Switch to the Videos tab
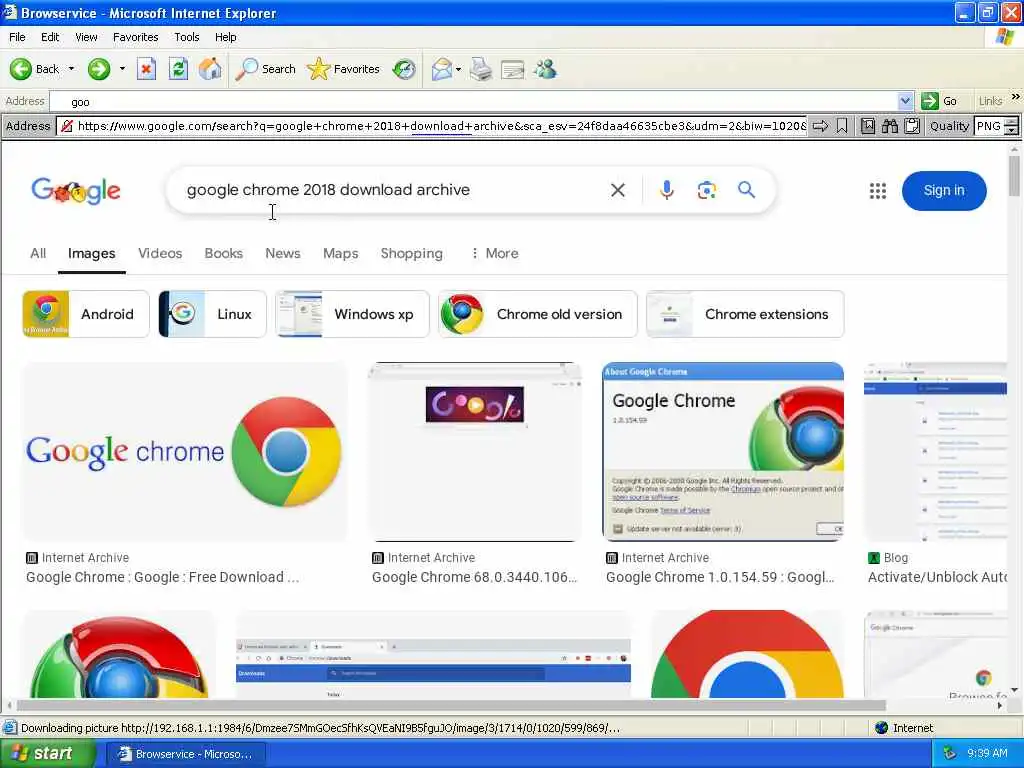The height and width of the screenshot is (768, 1024). click(x=160, y=253)
